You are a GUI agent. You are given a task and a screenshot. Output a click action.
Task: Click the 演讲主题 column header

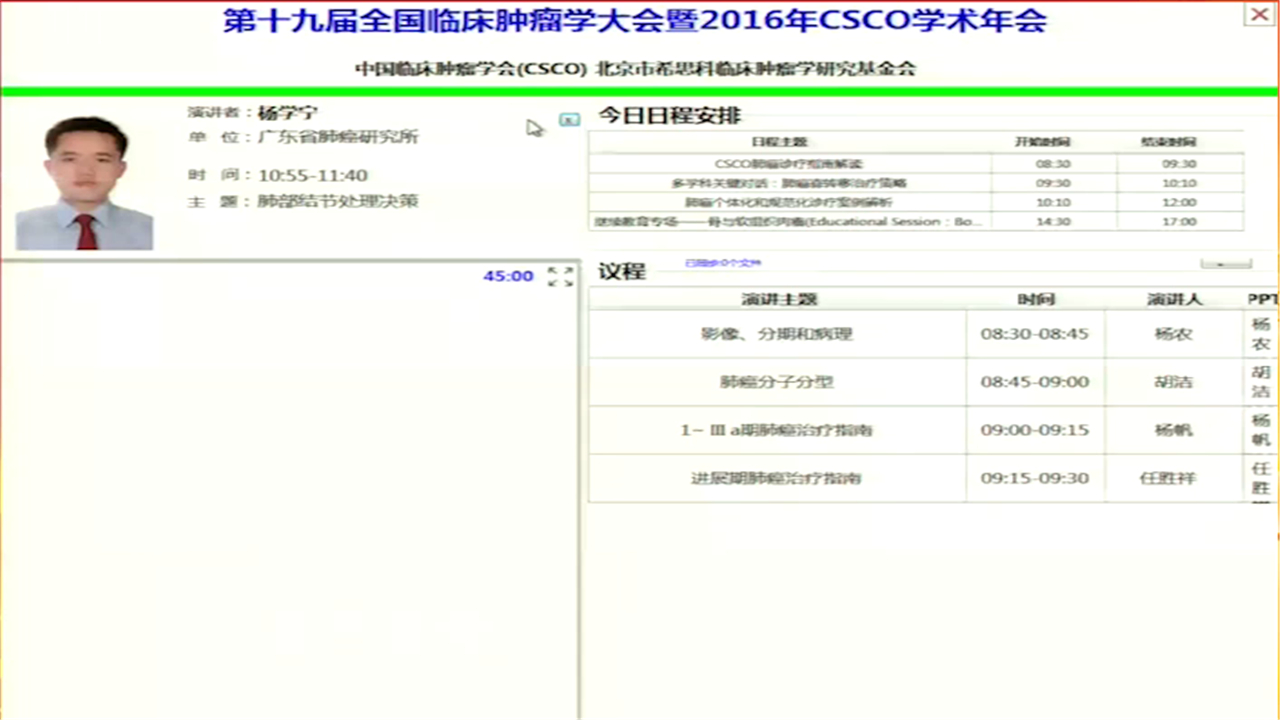click(x=778, y=299)
